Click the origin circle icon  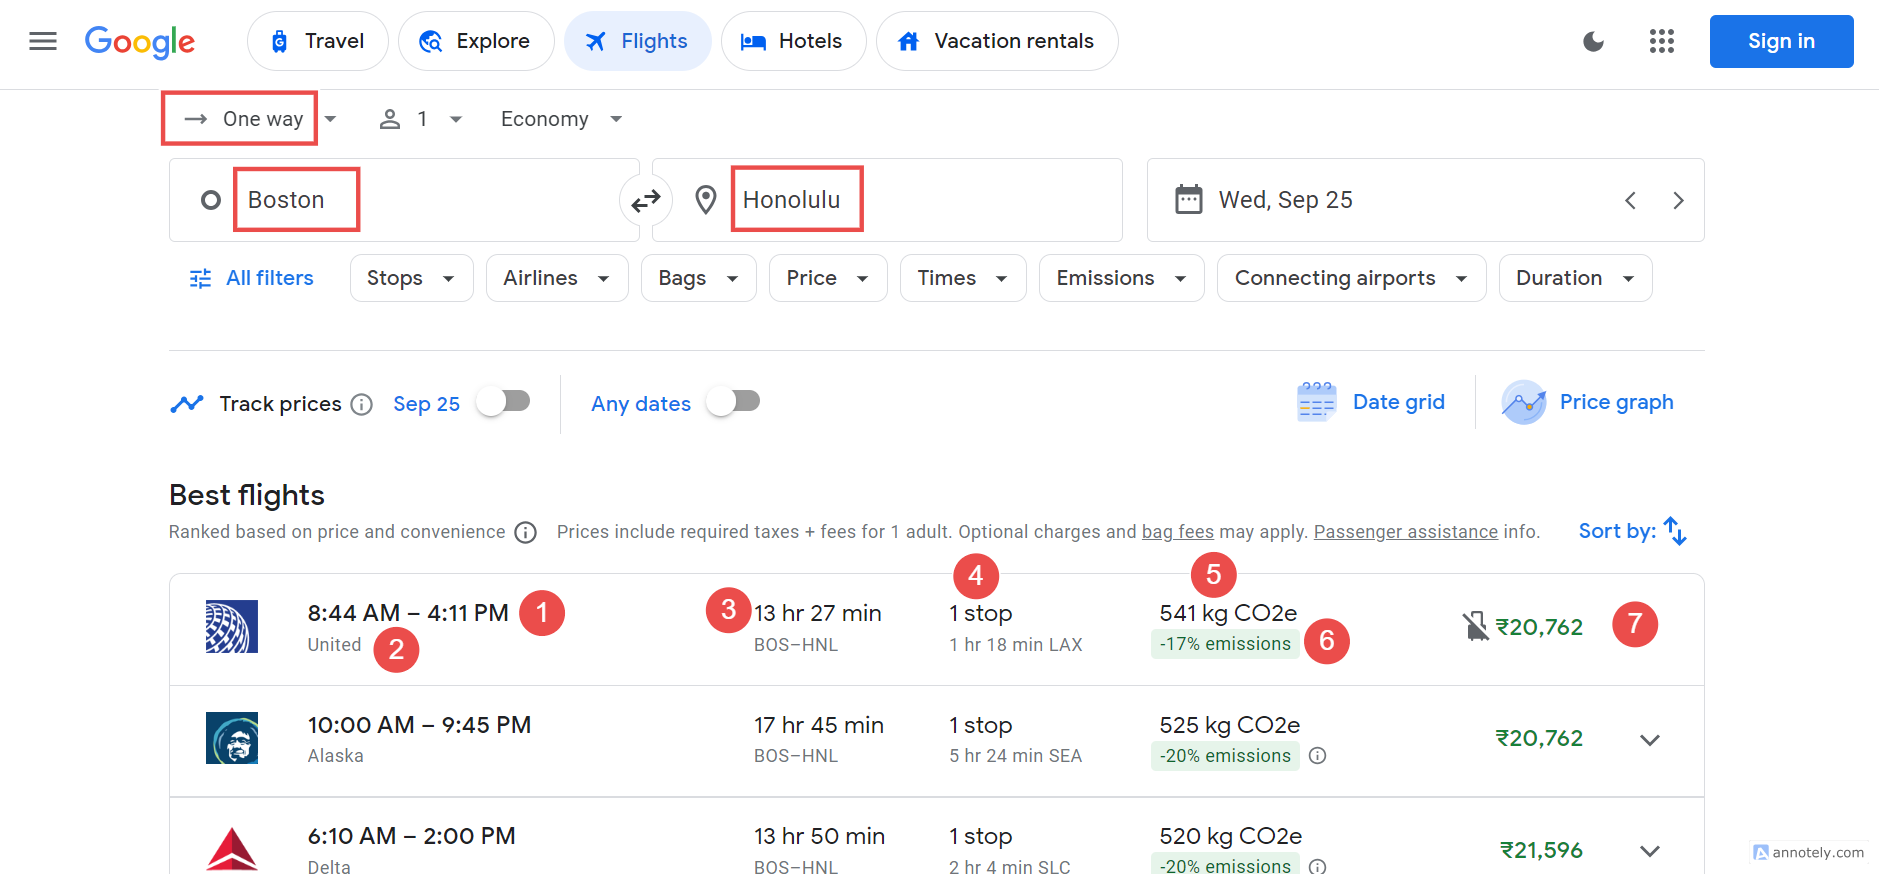[x=210, y=200]
